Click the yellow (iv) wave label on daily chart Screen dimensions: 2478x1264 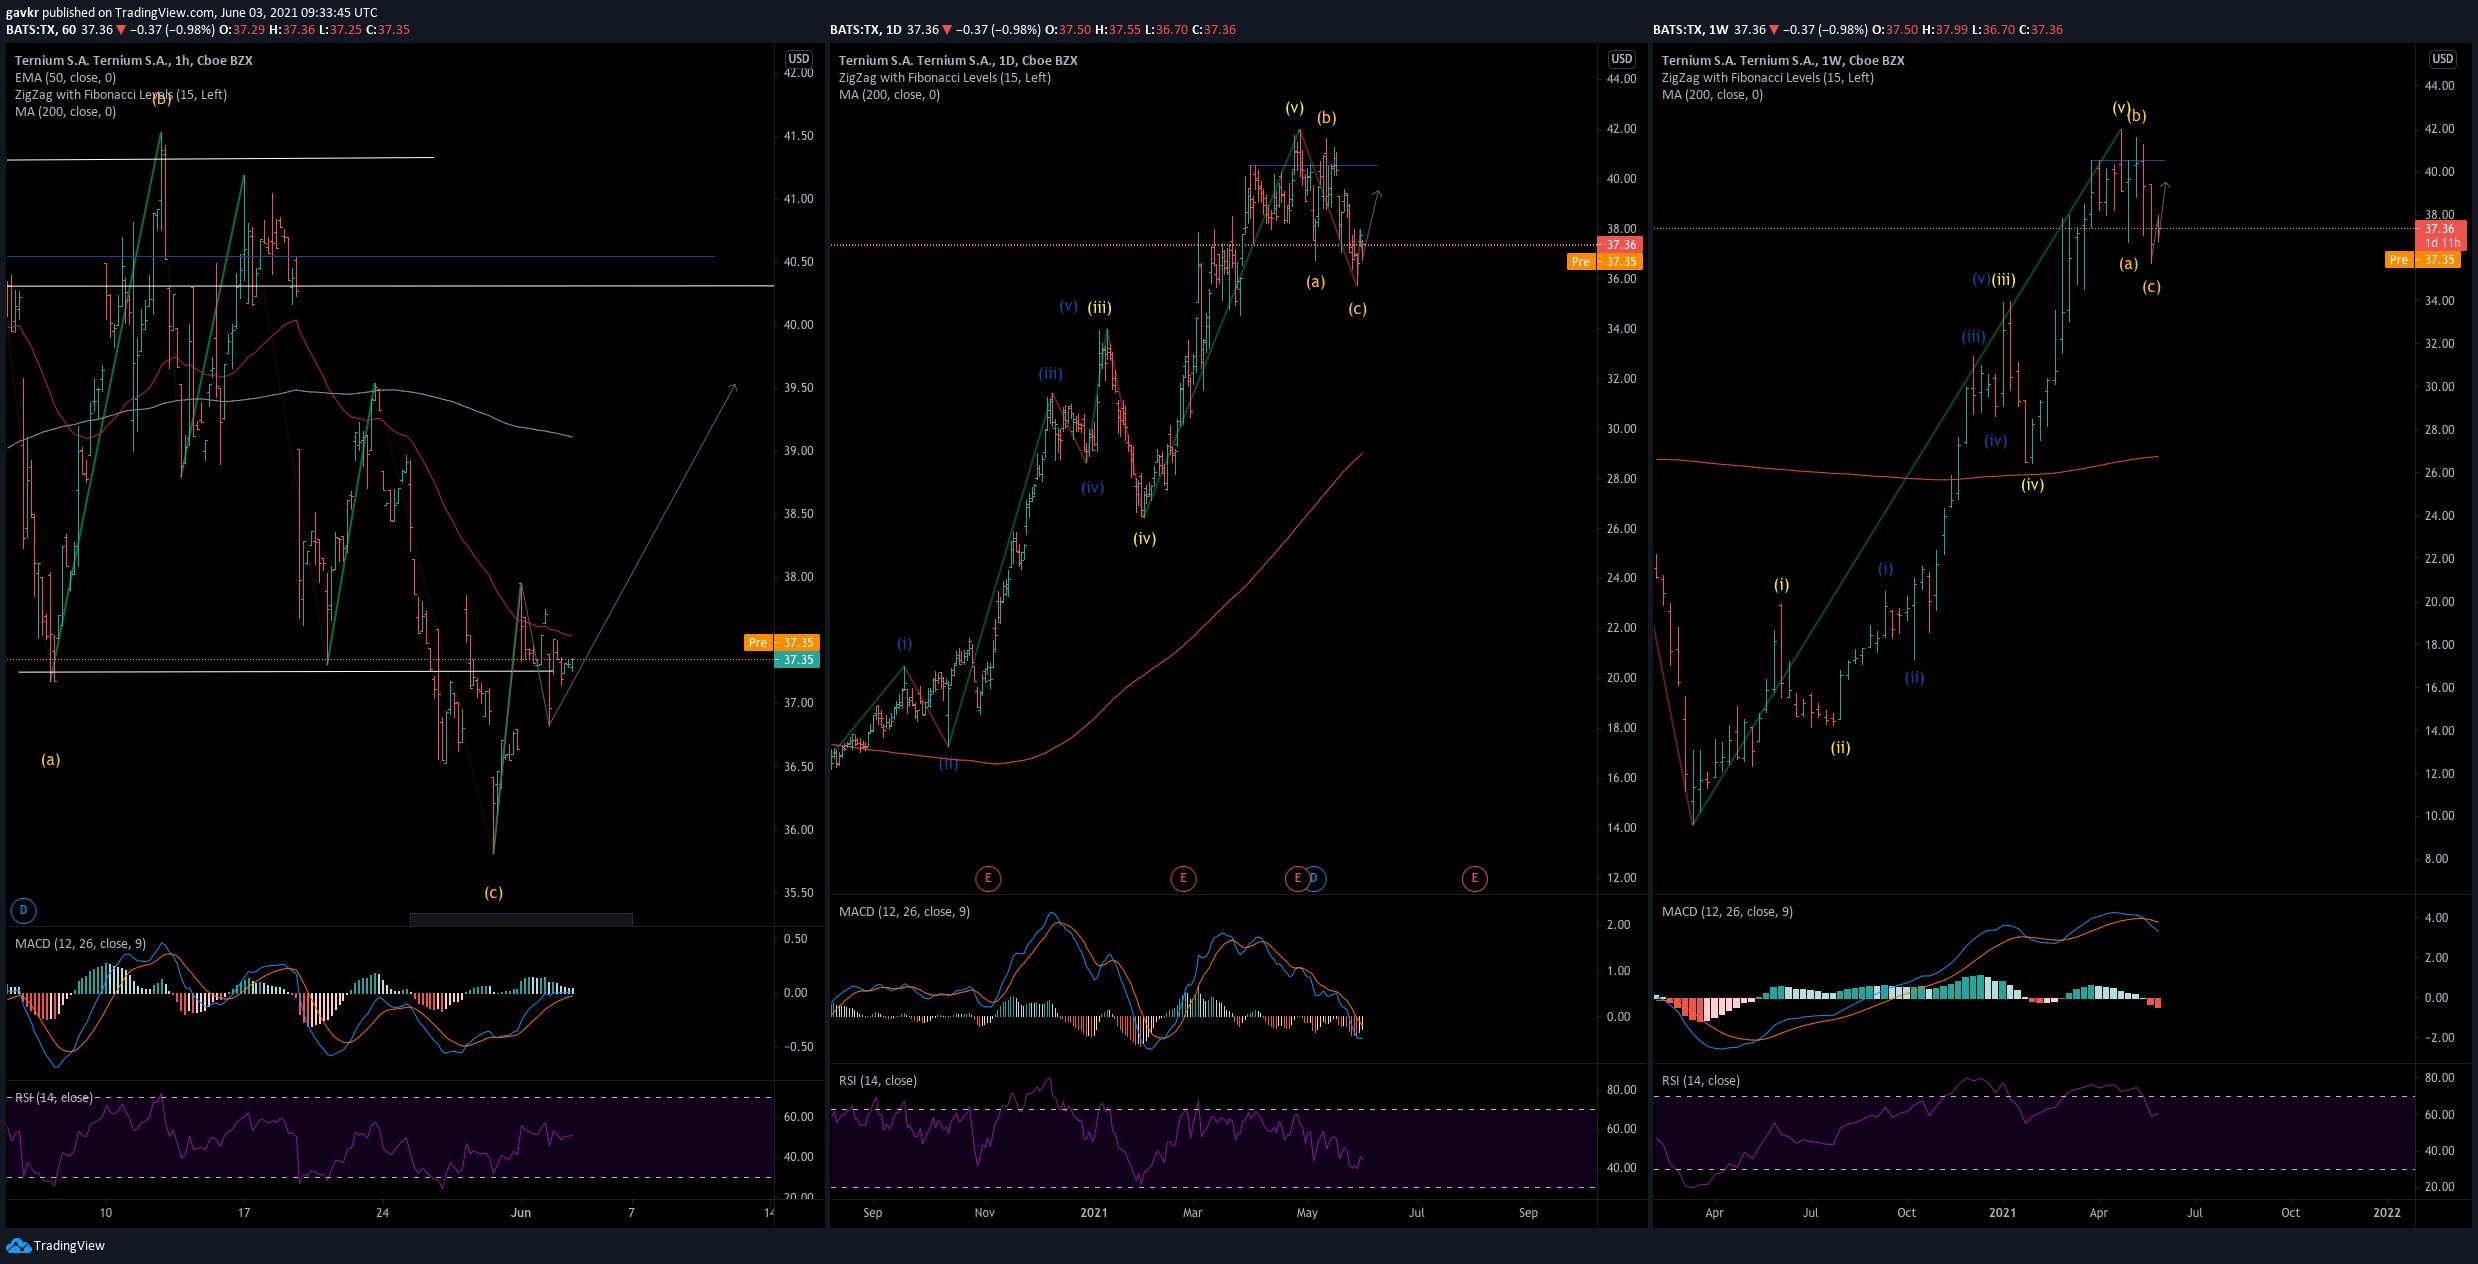pyautogui.click(x=1144, y=538)
